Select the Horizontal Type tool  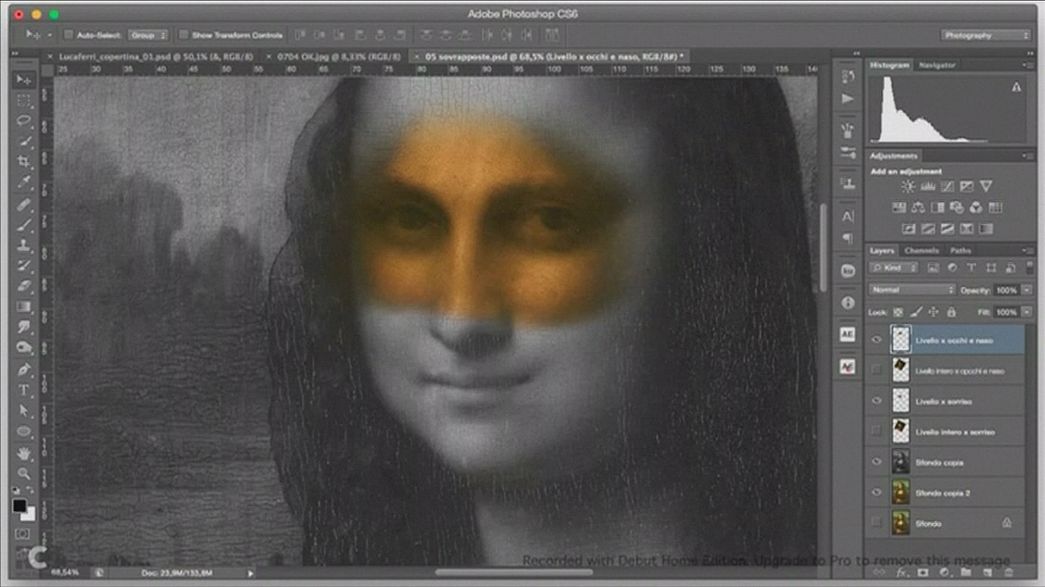click(24, 390)
